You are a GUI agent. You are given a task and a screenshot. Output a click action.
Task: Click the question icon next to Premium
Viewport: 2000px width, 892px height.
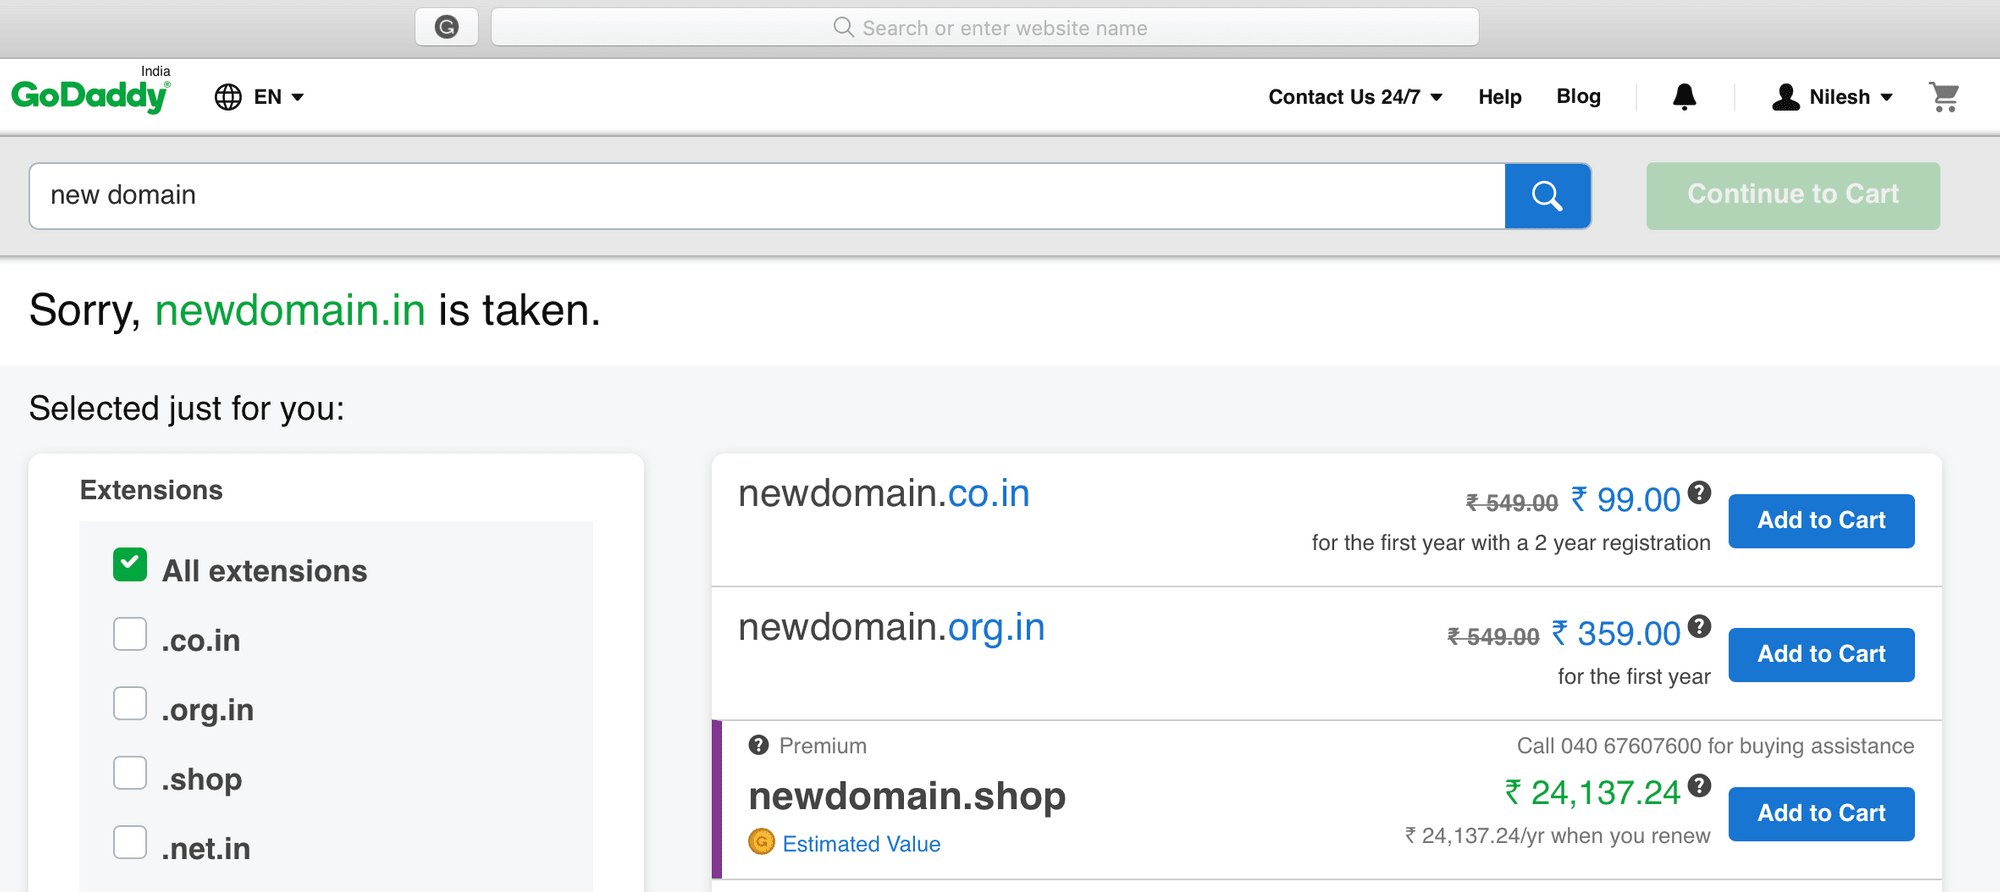[x=759, y=745]
